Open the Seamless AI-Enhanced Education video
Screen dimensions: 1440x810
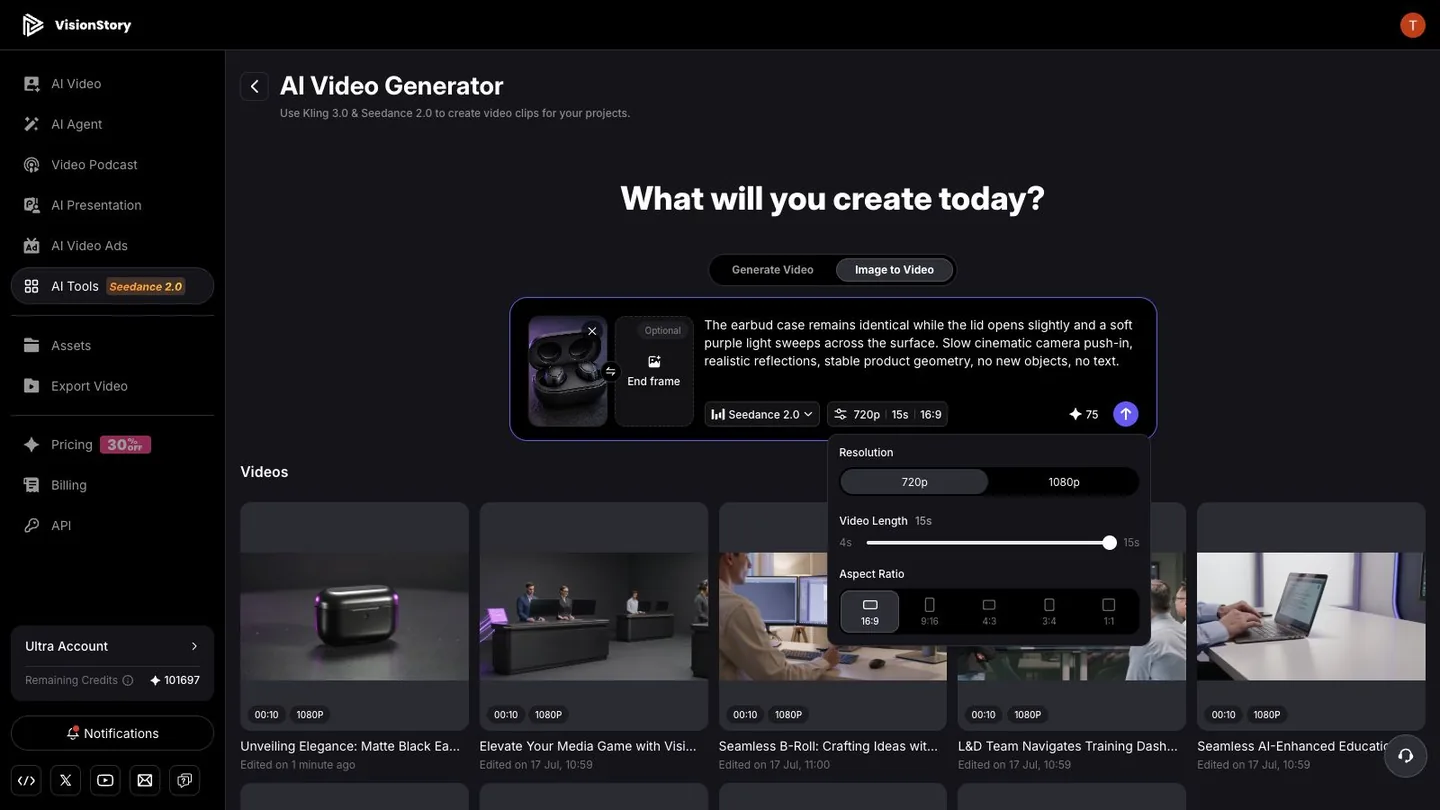1311,616
